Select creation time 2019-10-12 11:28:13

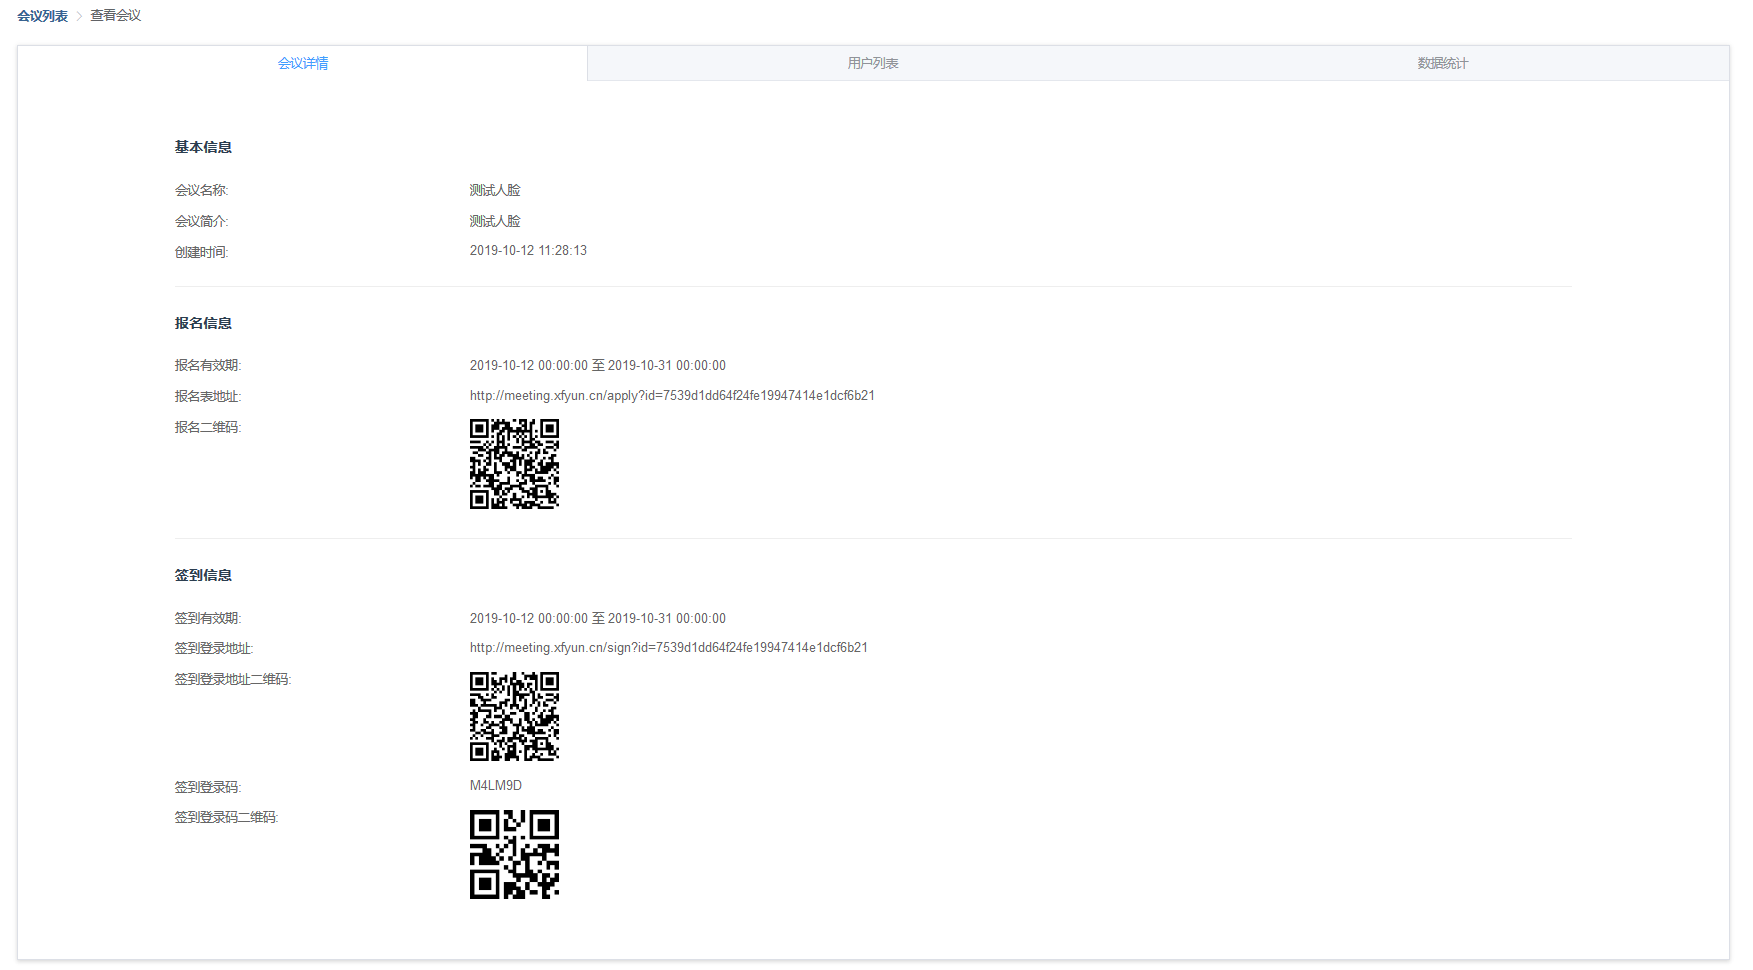(x=528, y=251)
